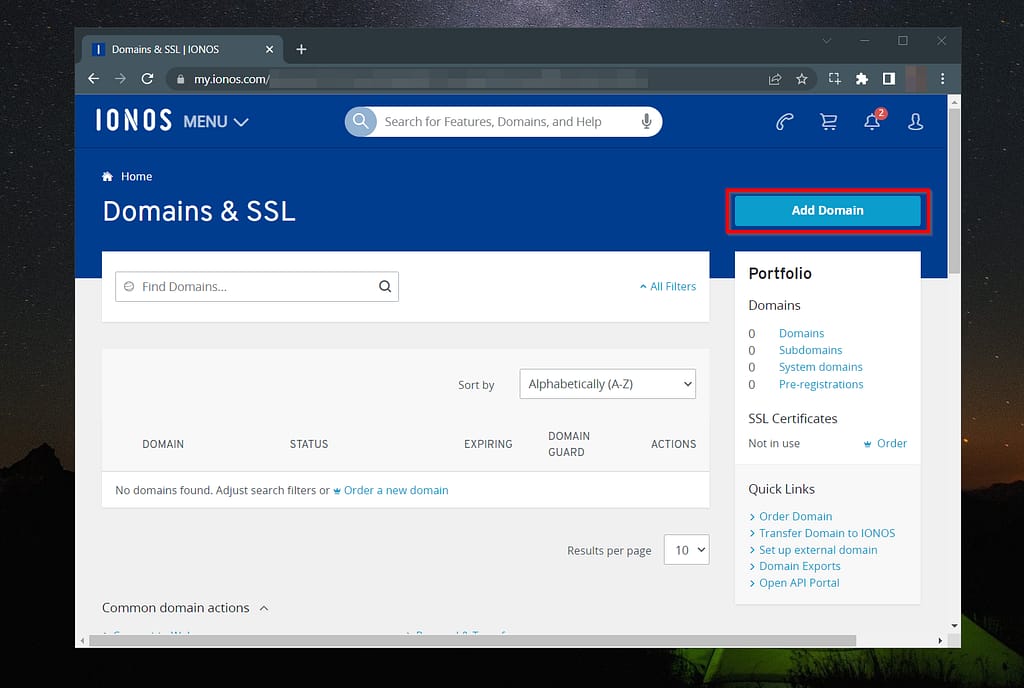The image size is (1024, 688).
Task: Open Results per page dropdown
Action: click(x=686, y=550)
